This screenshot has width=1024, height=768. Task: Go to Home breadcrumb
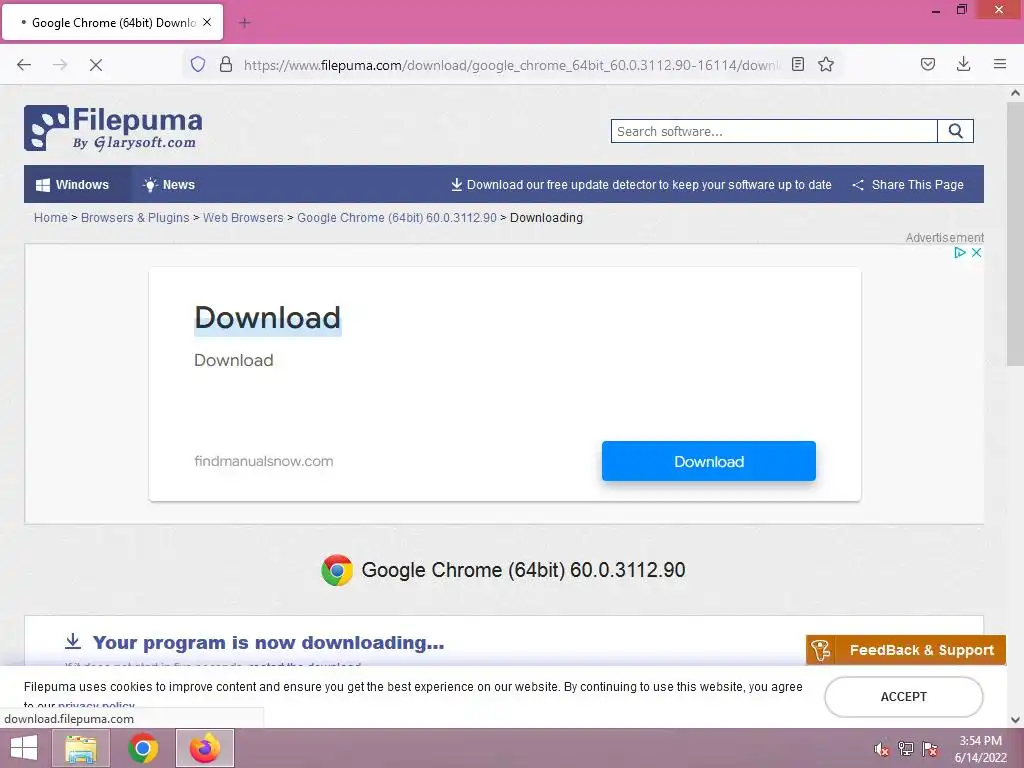[x=51, y=217]
